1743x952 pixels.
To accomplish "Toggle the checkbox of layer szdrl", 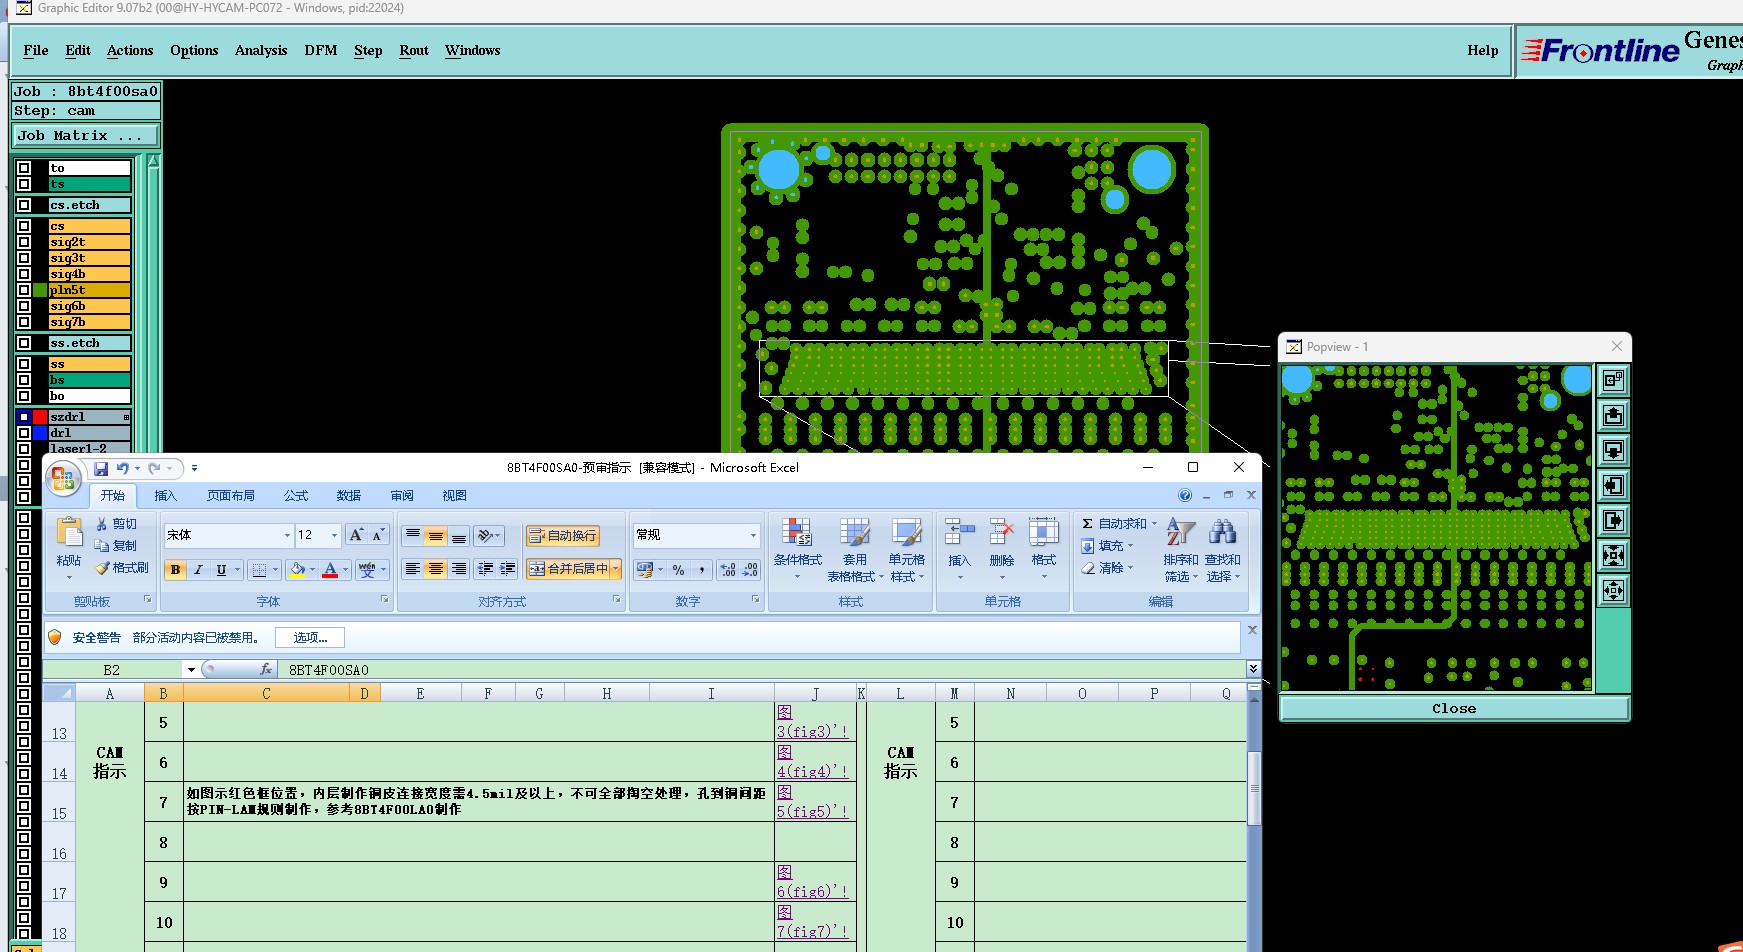I will (x=24, y=417).
